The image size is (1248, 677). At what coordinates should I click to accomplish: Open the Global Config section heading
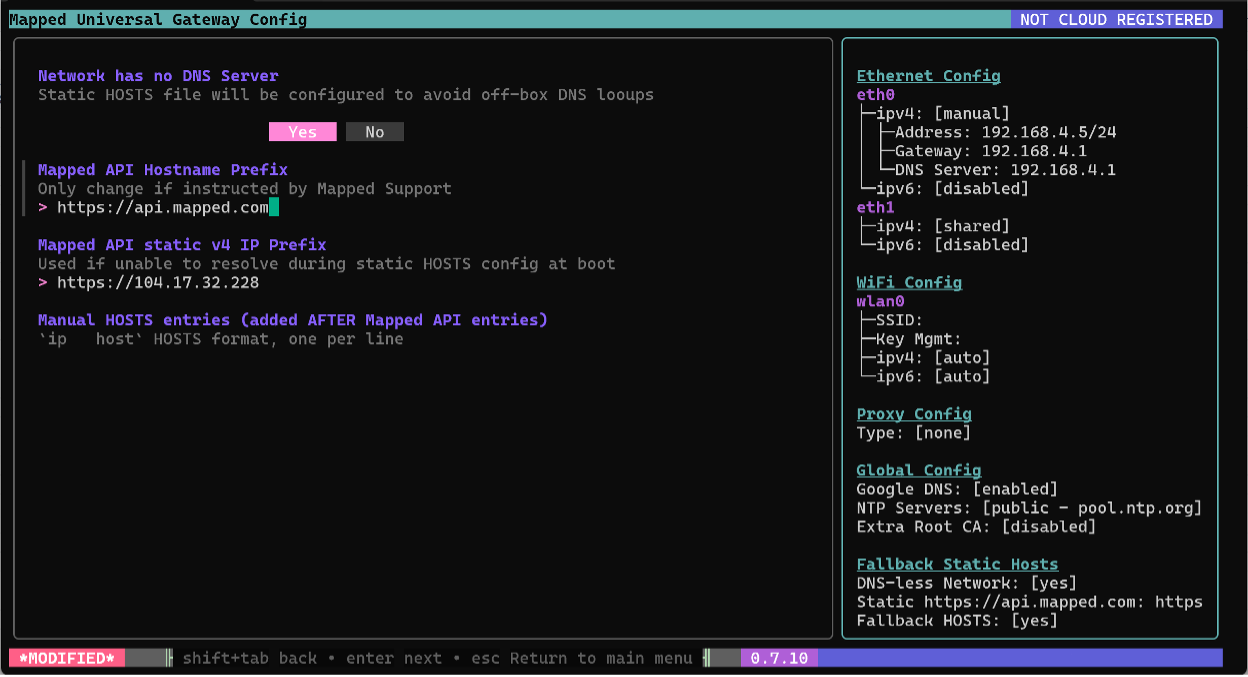coord(919,470)
